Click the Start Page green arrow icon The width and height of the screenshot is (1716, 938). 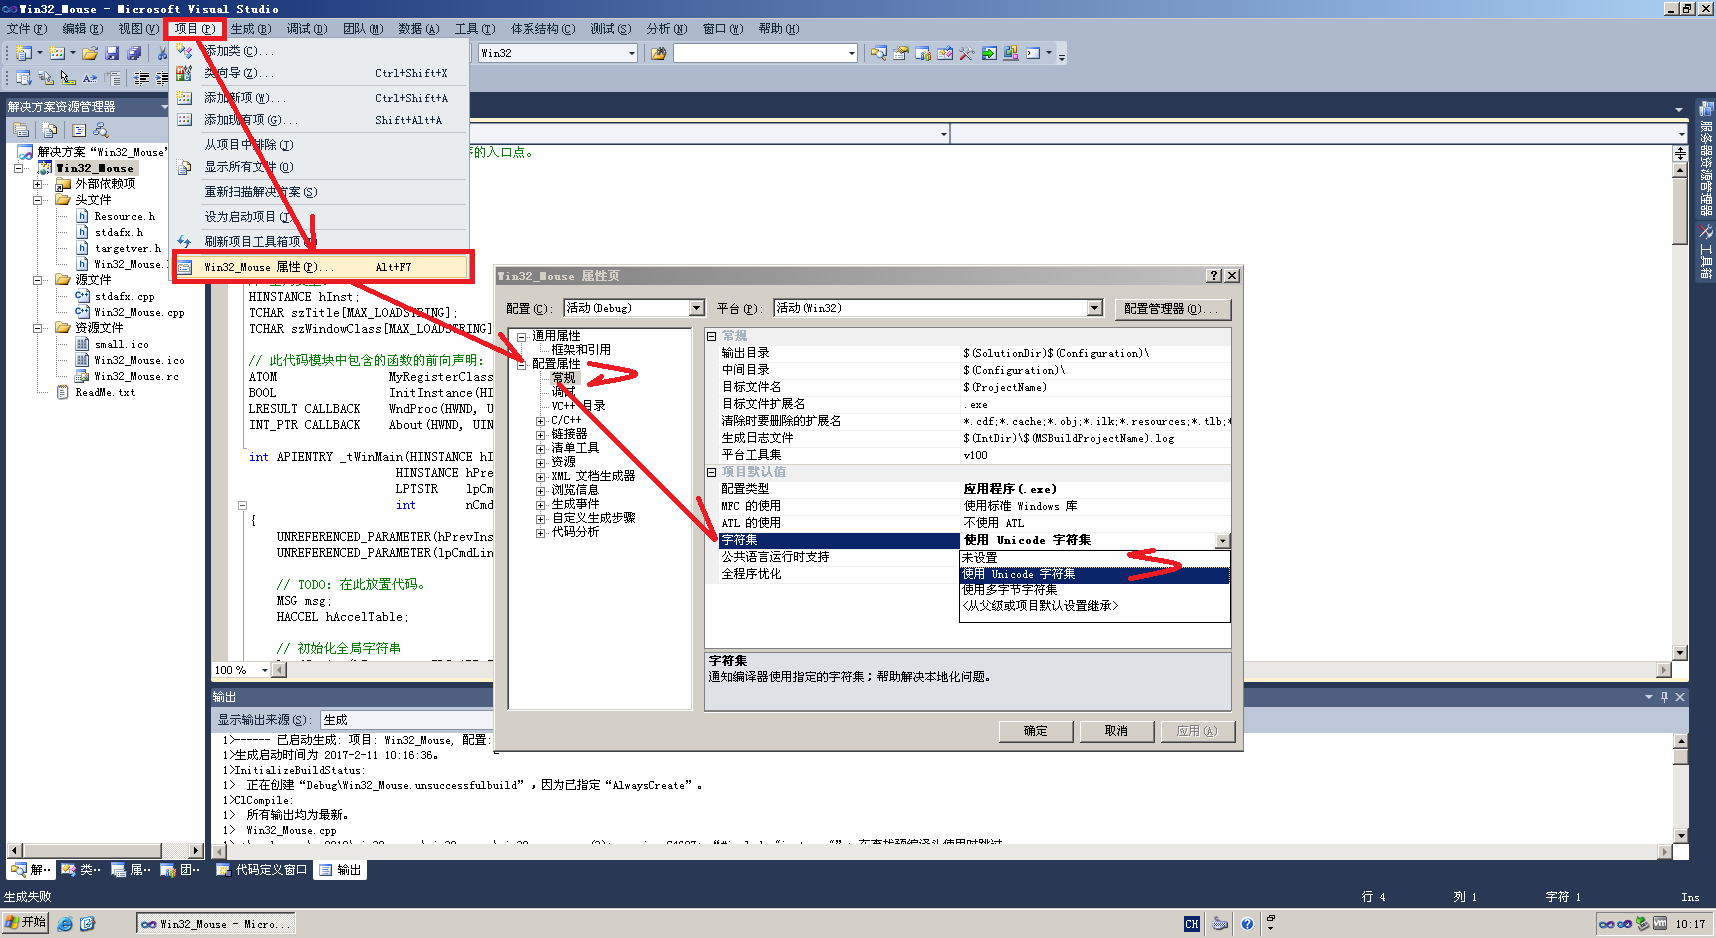click(989, 53)
